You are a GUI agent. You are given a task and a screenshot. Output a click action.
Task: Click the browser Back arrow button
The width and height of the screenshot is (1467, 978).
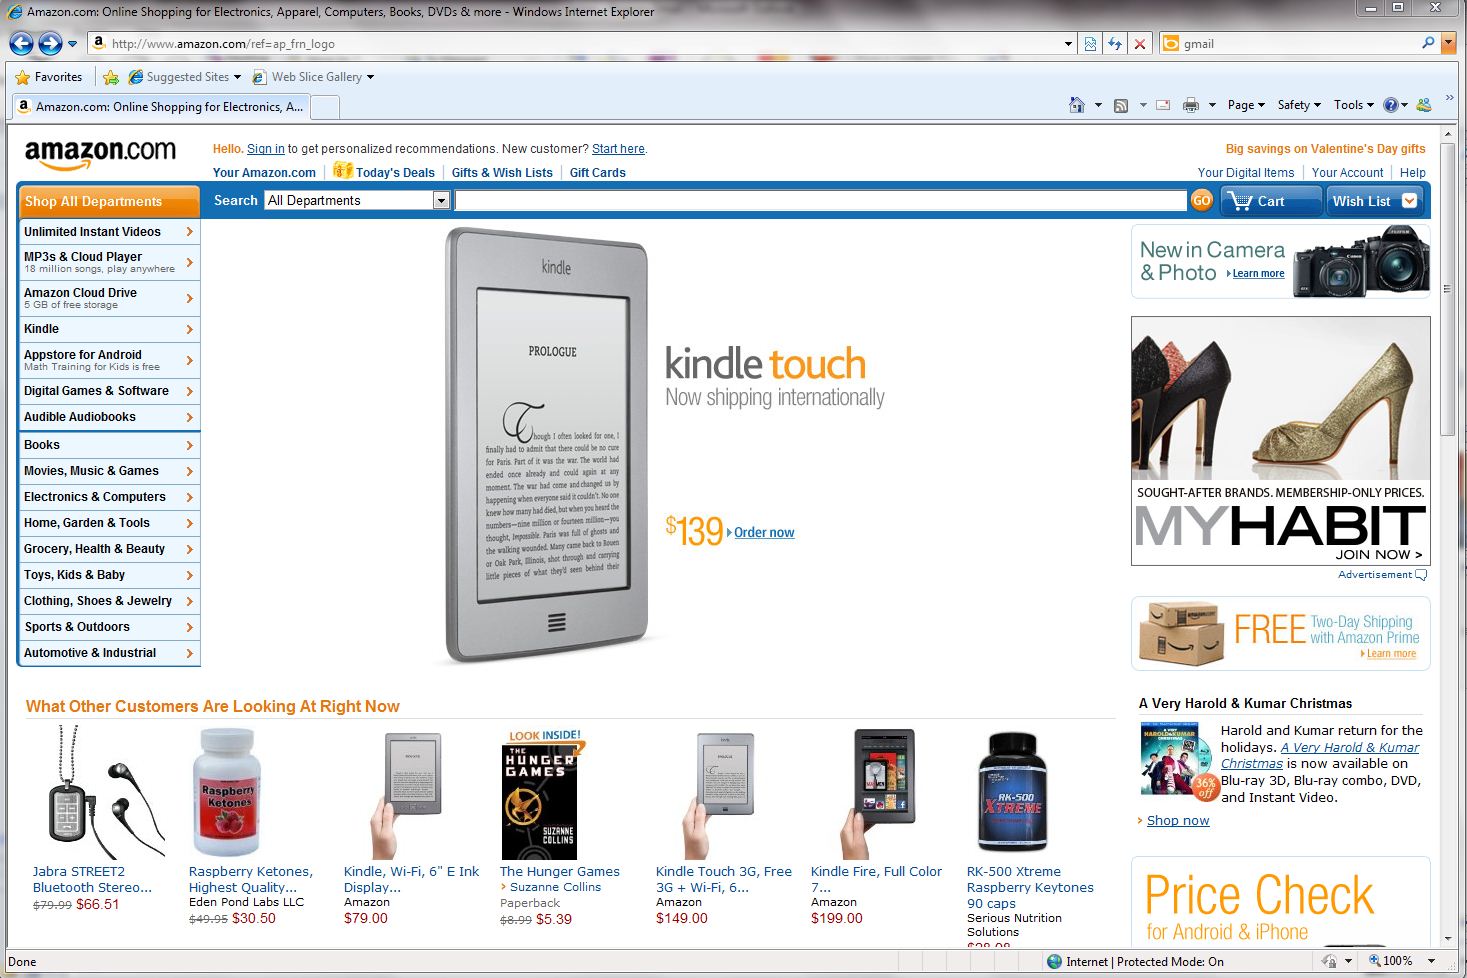(21, 43)
